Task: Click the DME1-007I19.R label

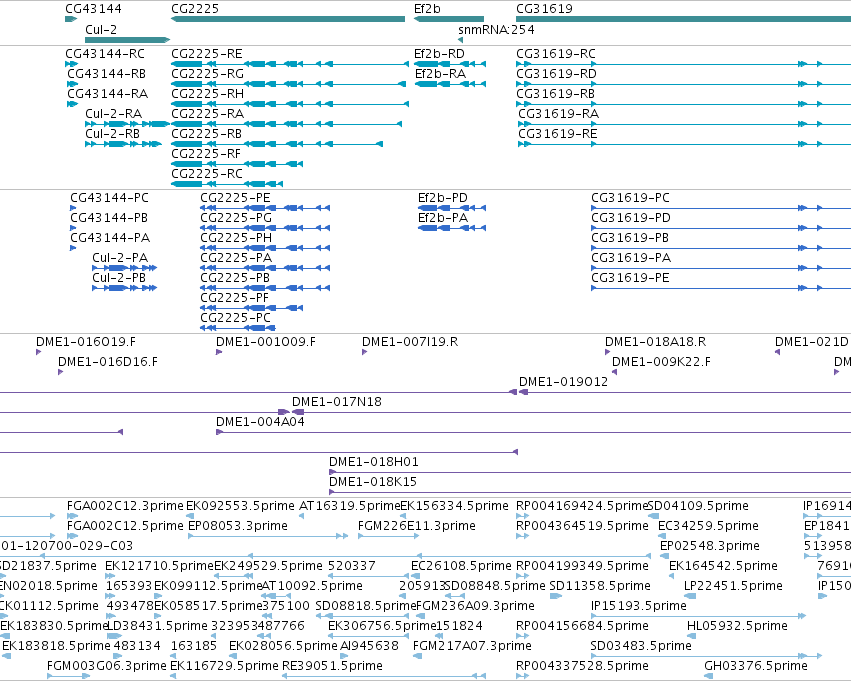Action: [410, 342]
